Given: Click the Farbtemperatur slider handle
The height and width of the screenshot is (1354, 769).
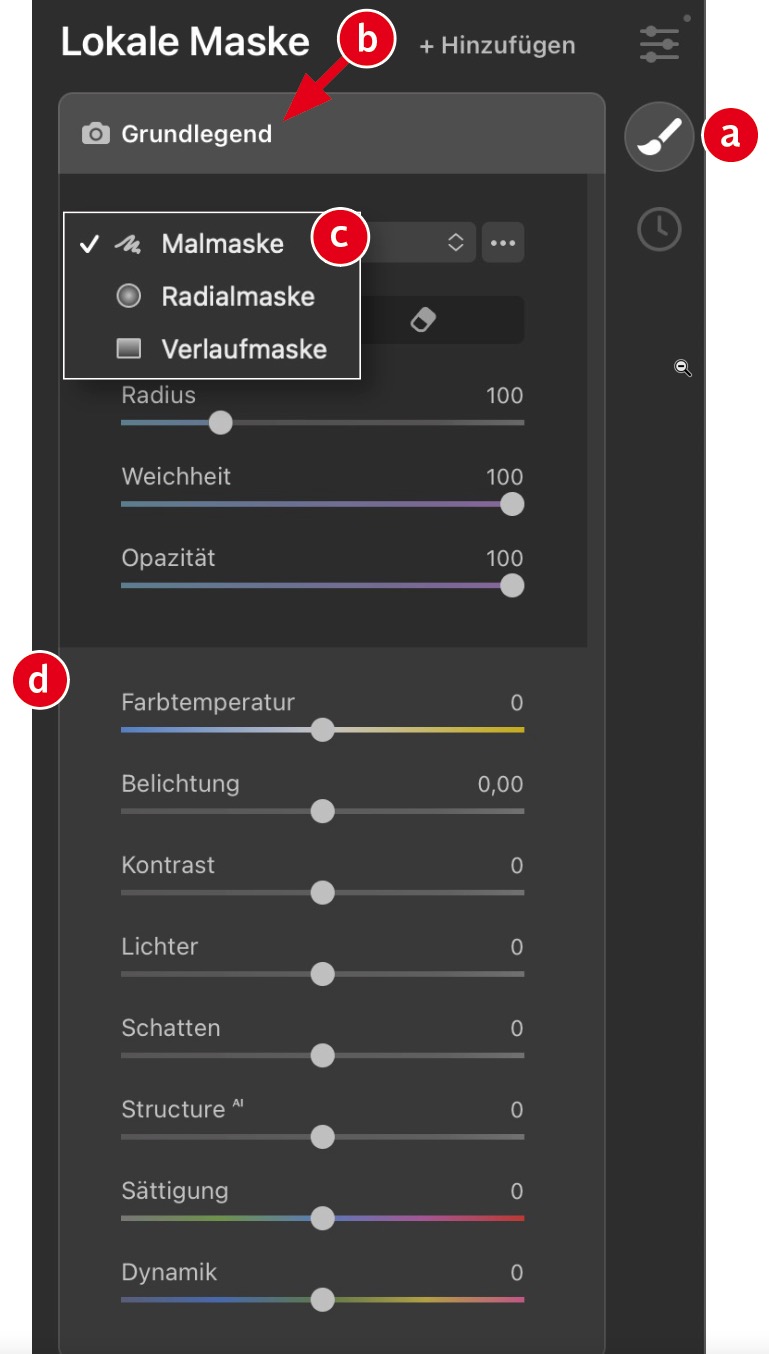Looking at the screenshot, I should click(x=322, y=730).
